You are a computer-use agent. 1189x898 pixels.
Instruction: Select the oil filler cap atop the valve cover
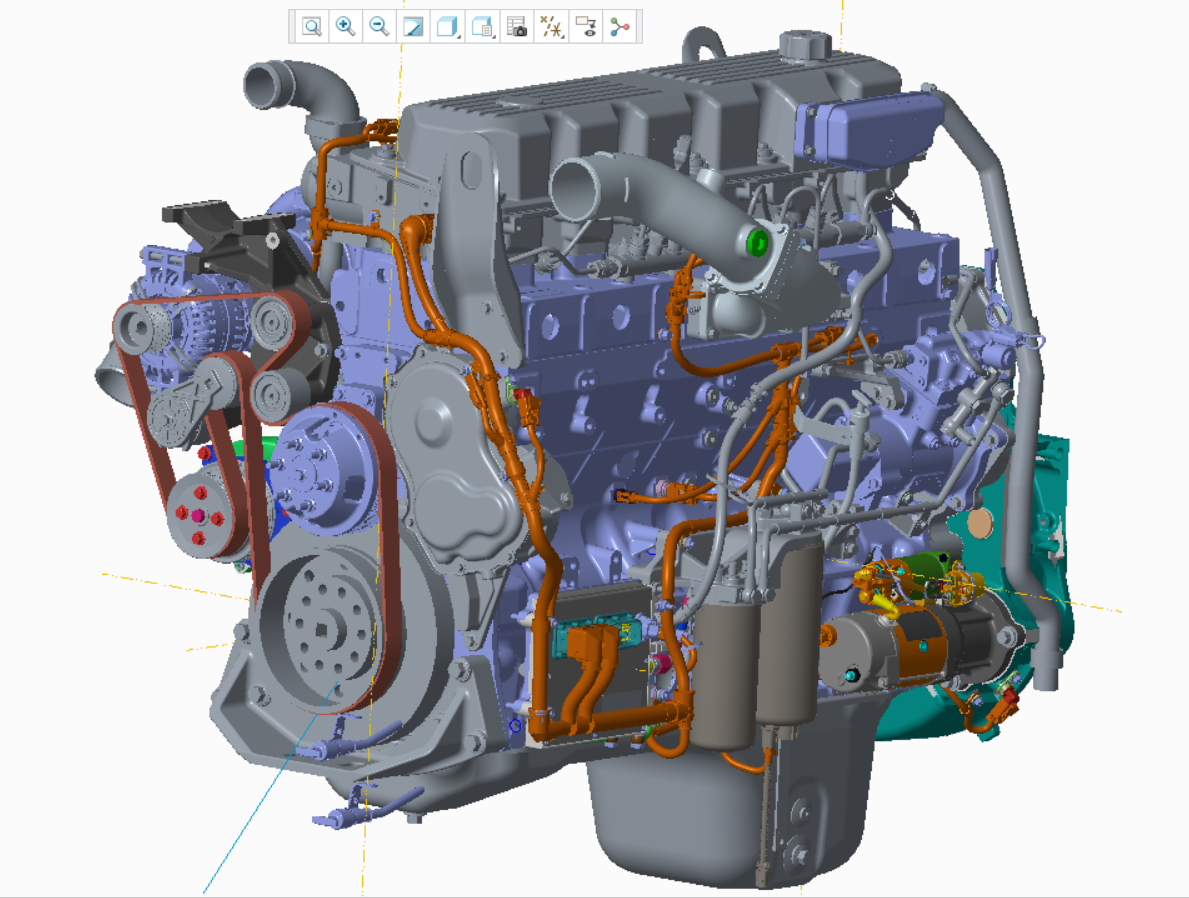805,46
